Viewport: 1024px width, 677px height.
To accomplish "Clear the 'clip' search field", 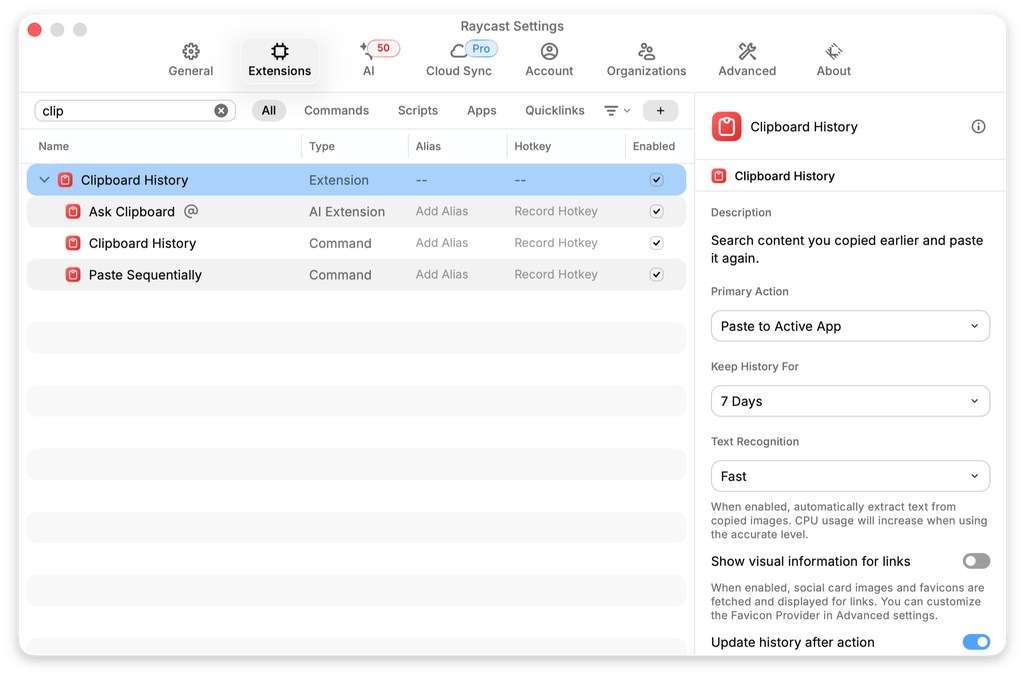I will click(x=221, y=111).
